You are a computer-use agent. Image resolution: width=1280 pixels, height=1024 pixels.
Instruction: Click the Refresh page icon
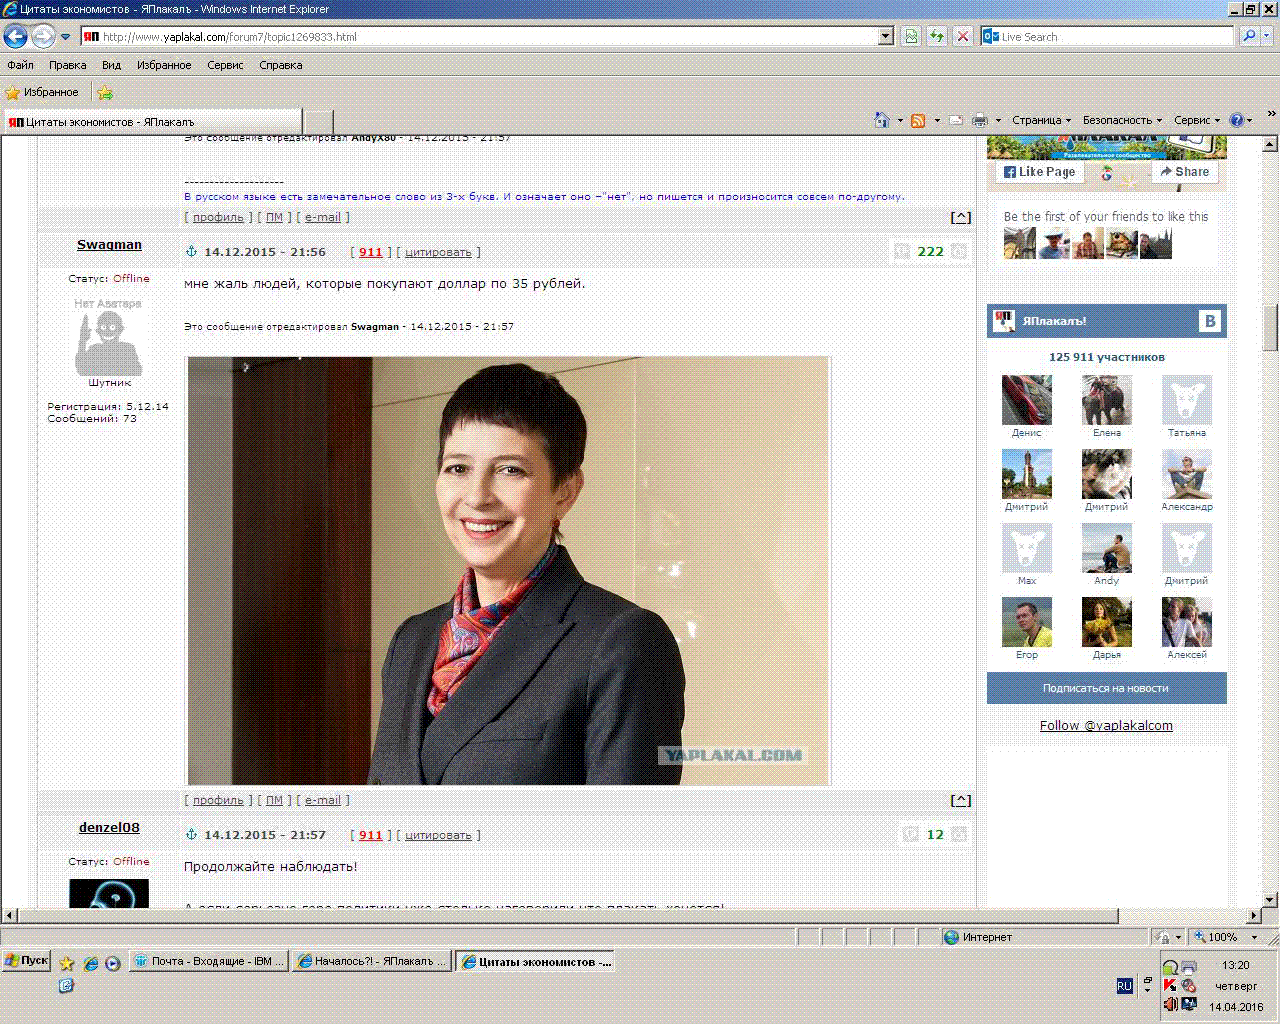(x=937, y=37)
